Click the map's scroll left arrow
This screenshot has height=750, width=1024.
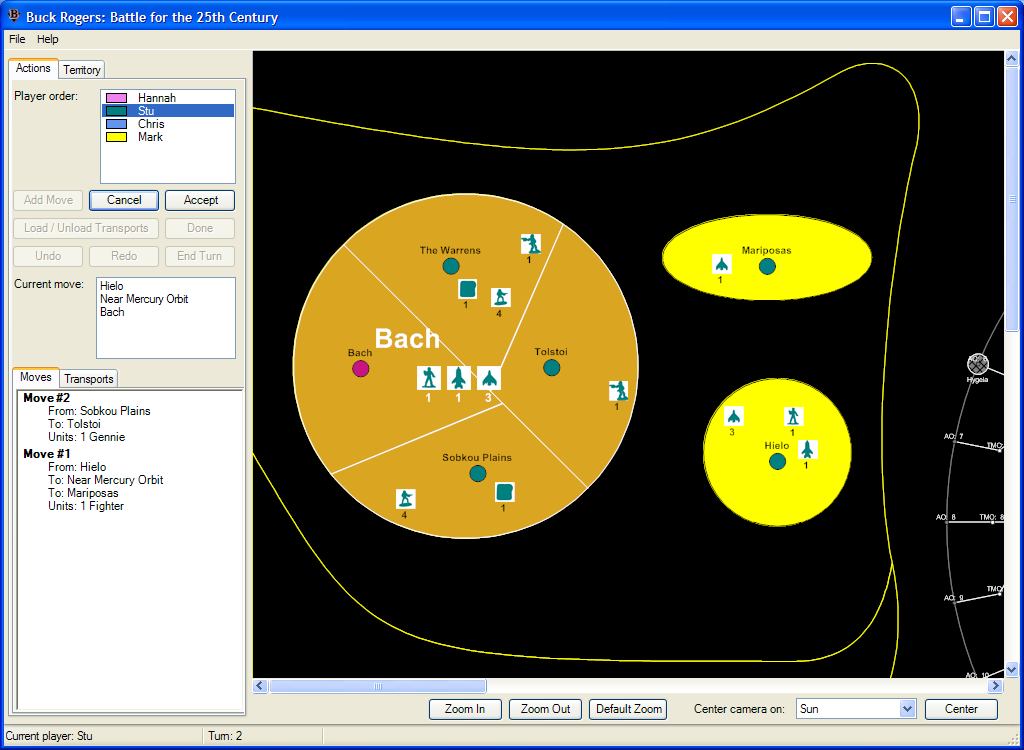260,686
